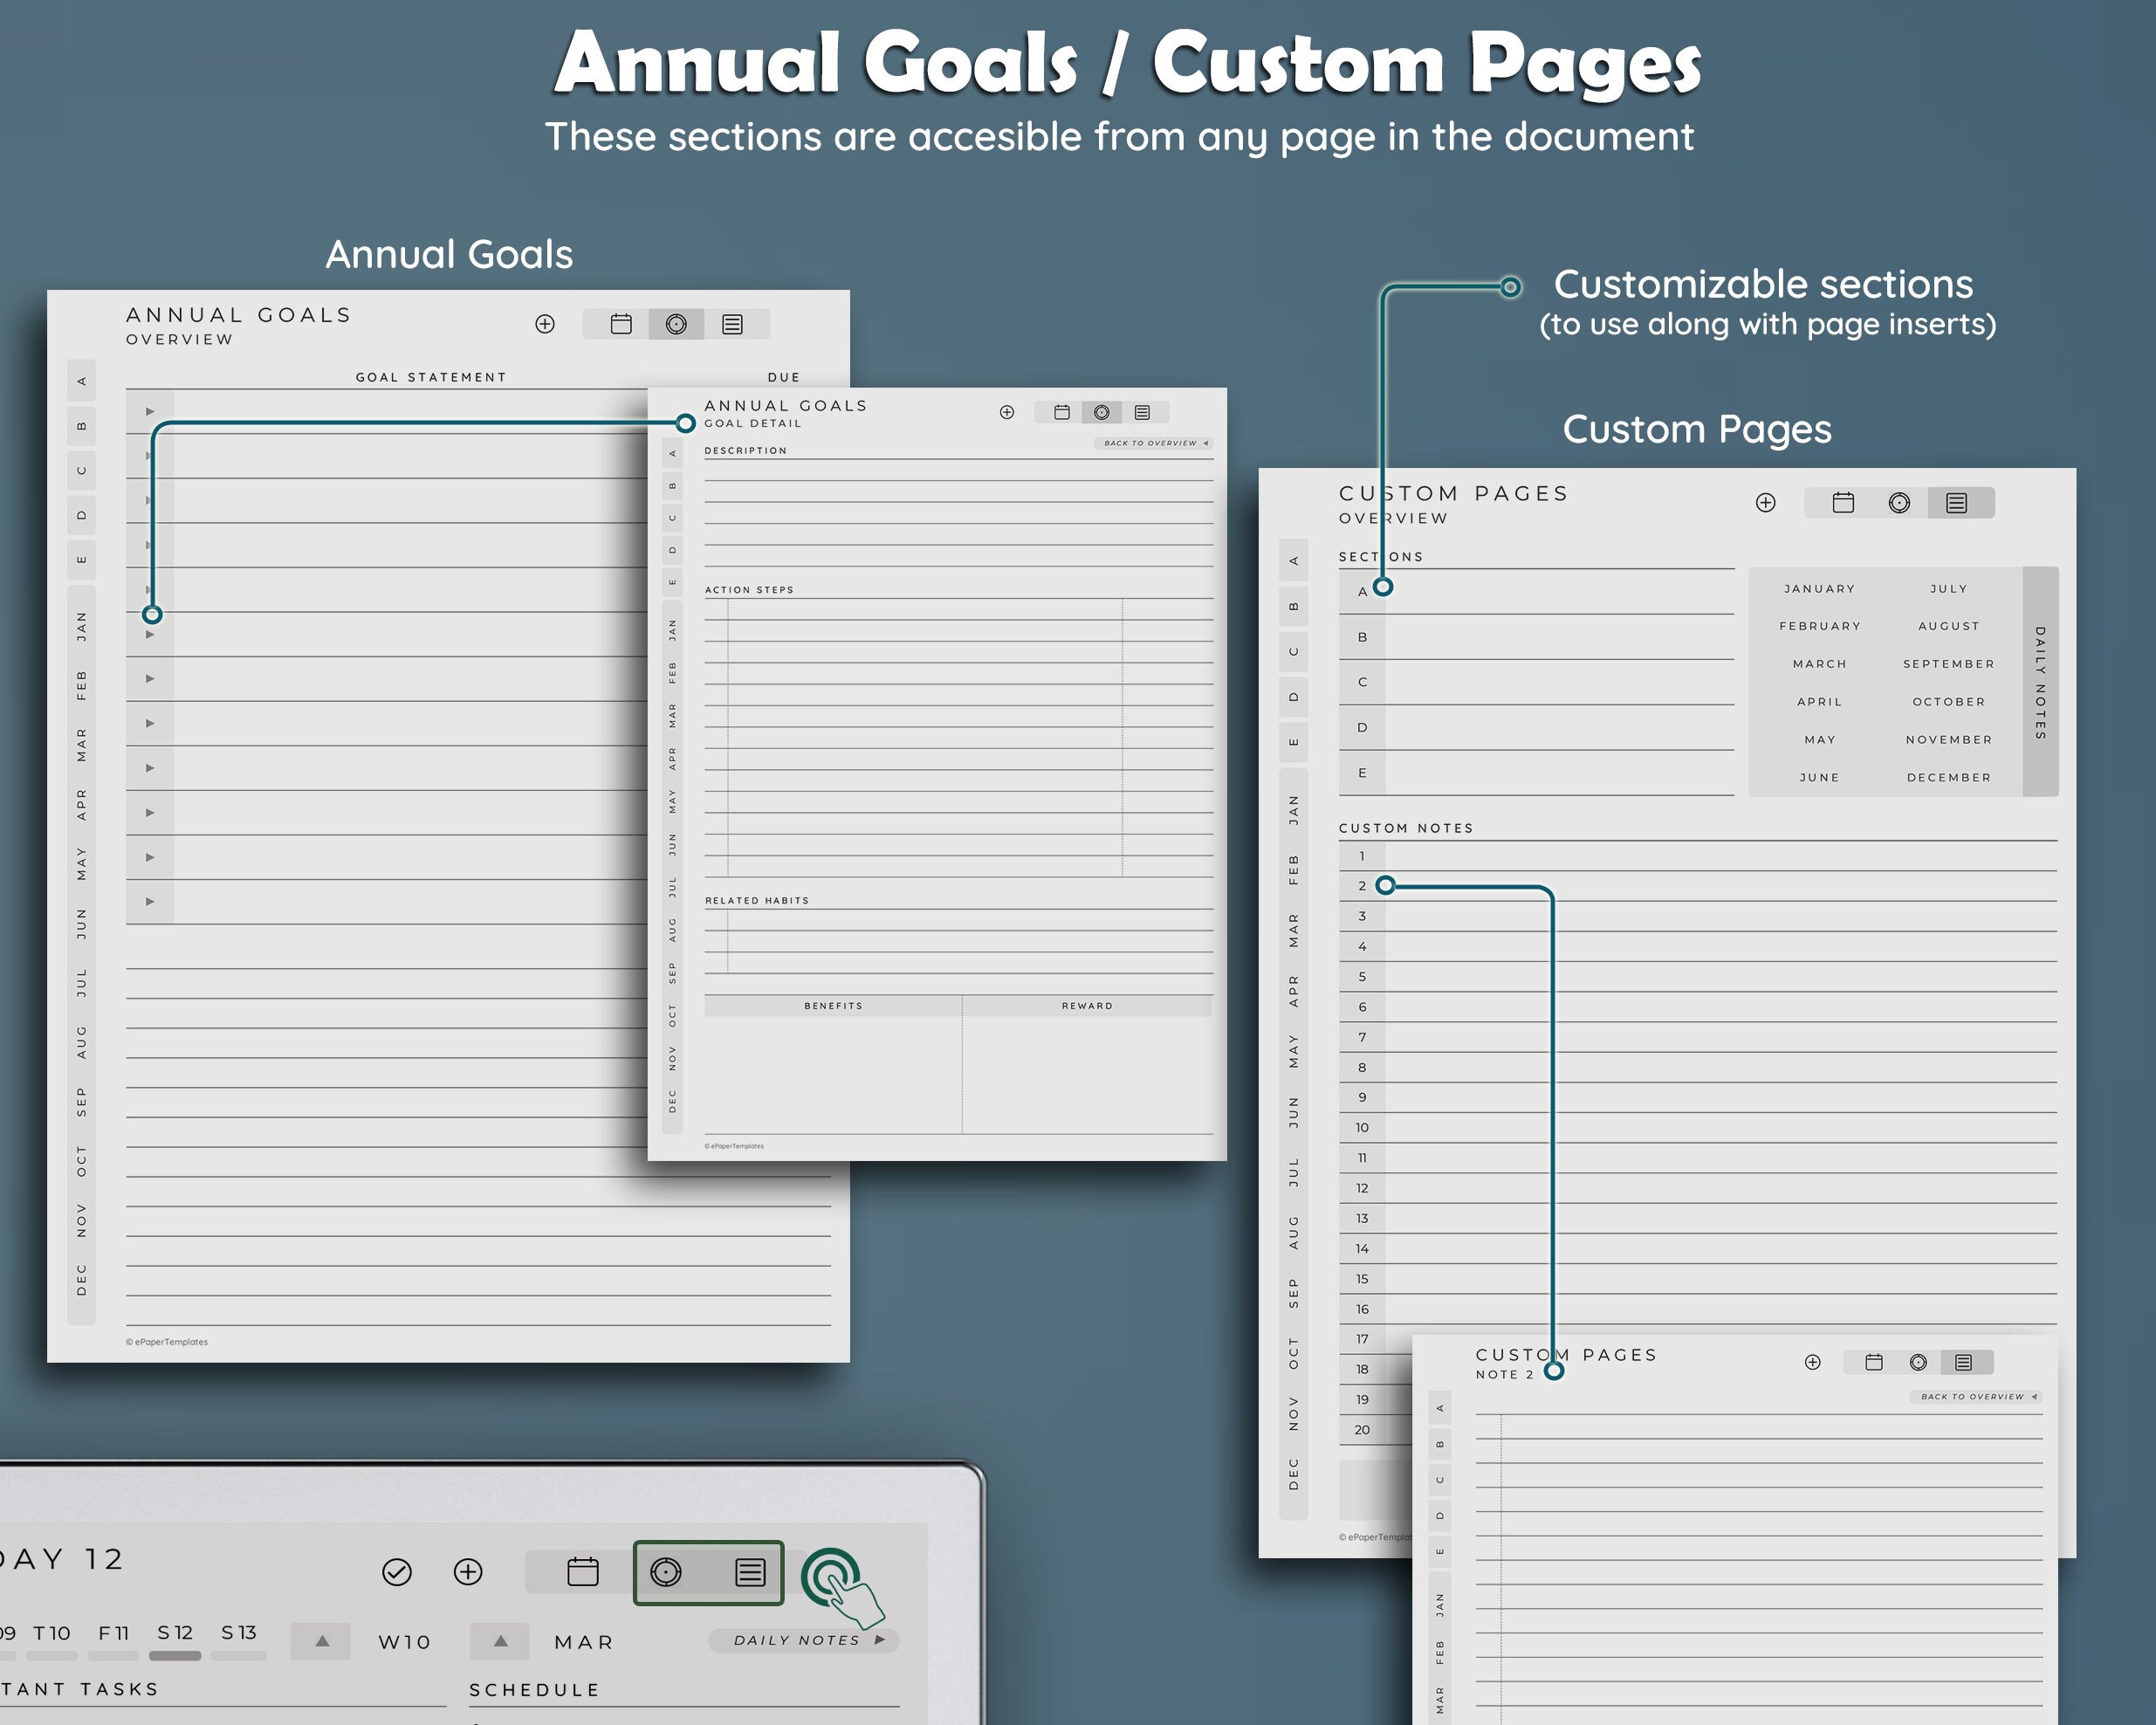The height and width of the screenshot is (1725, 2156).
Task: Click the plus icon on Custom Pages Note 2
Action: click(x=1814, y=1362)
